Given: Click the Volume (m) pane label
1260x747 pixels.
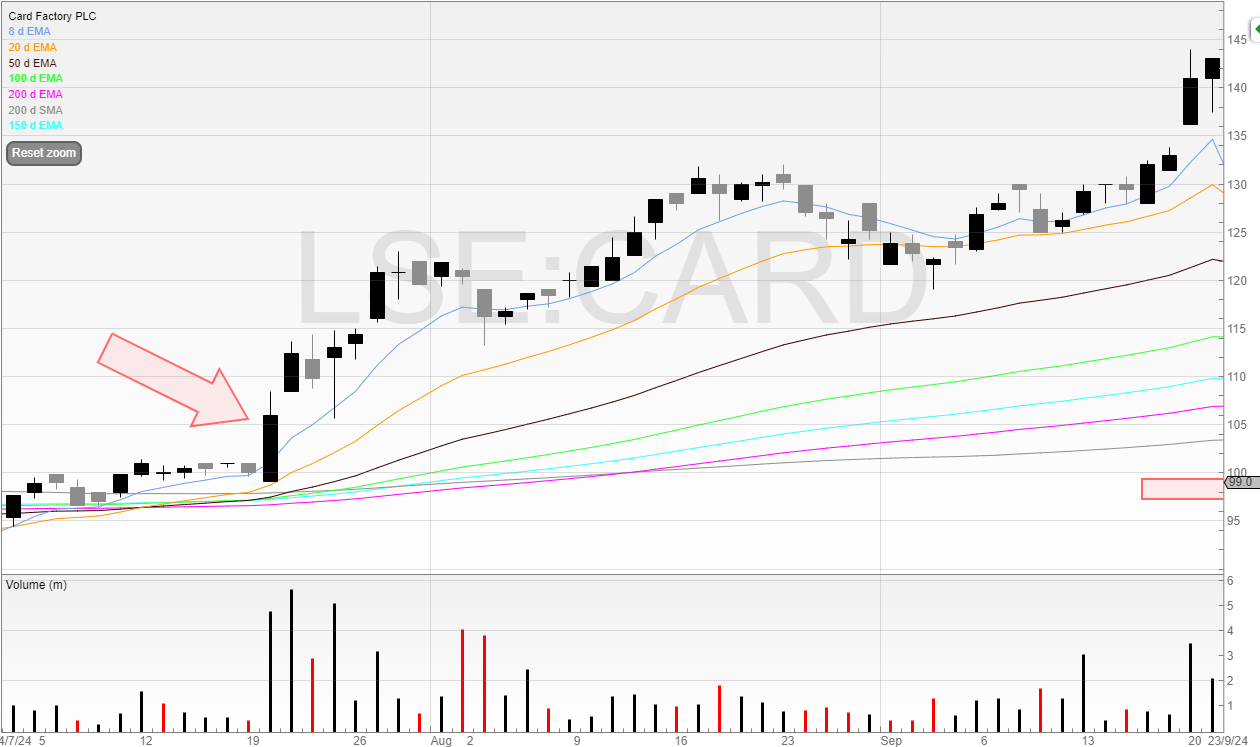Looking at the screenshot, I should 36,584.
